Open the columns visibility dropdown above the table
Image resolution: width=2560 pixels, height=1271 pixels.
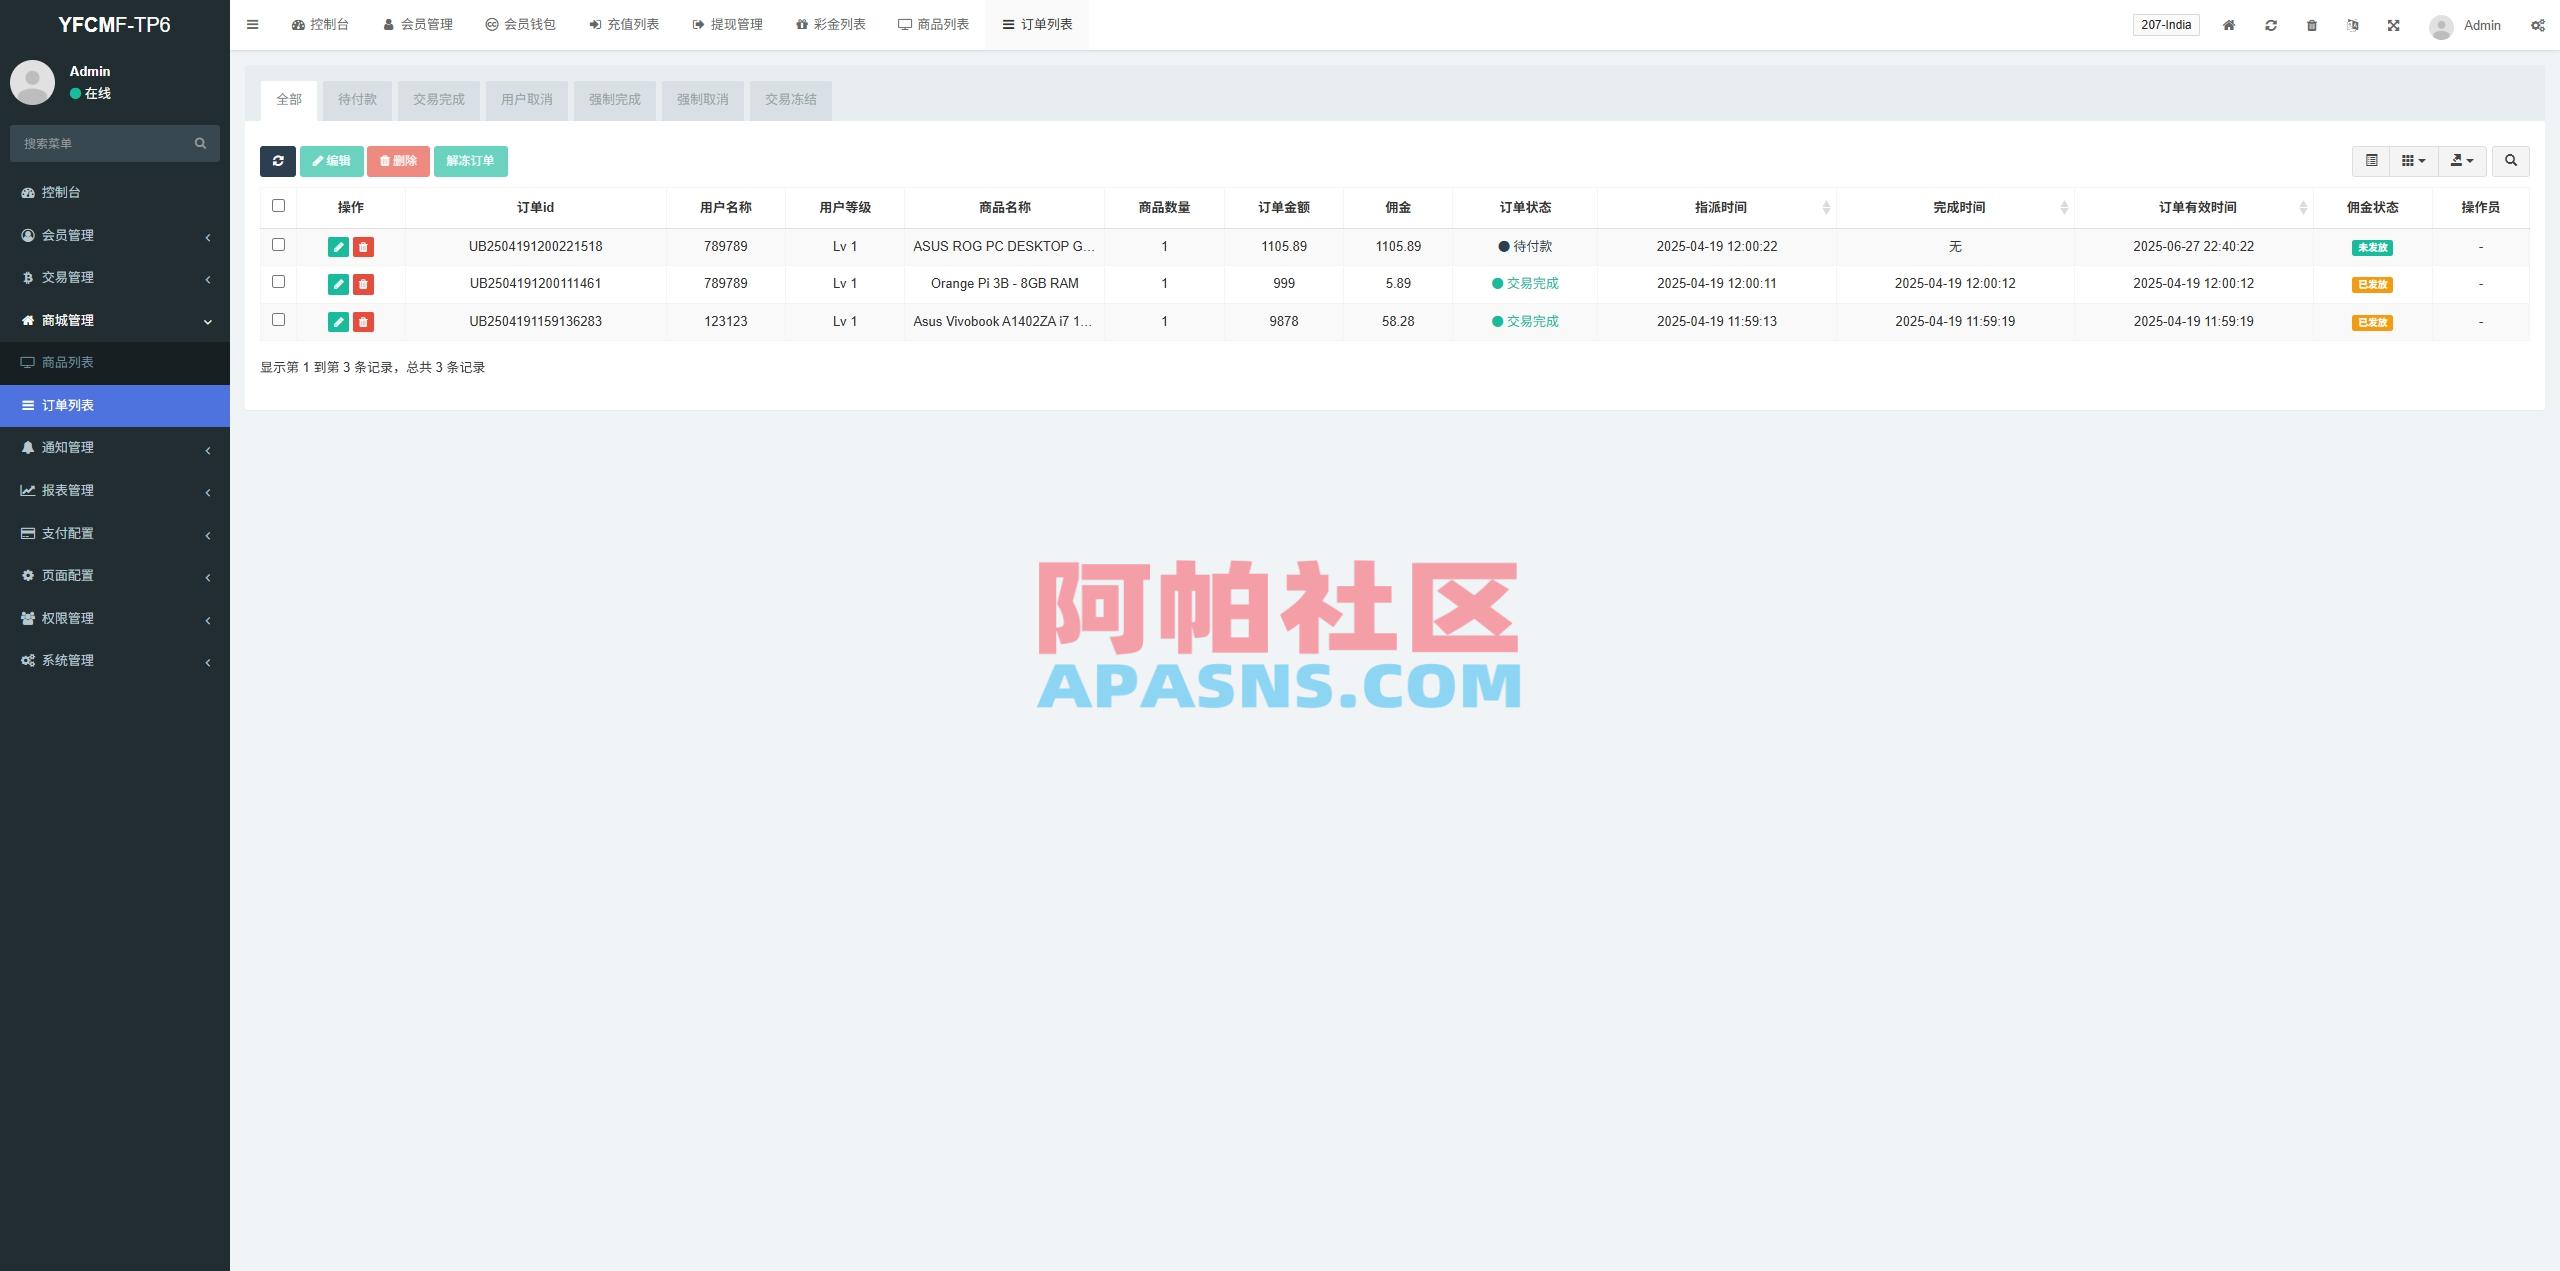click(2413, 161)
